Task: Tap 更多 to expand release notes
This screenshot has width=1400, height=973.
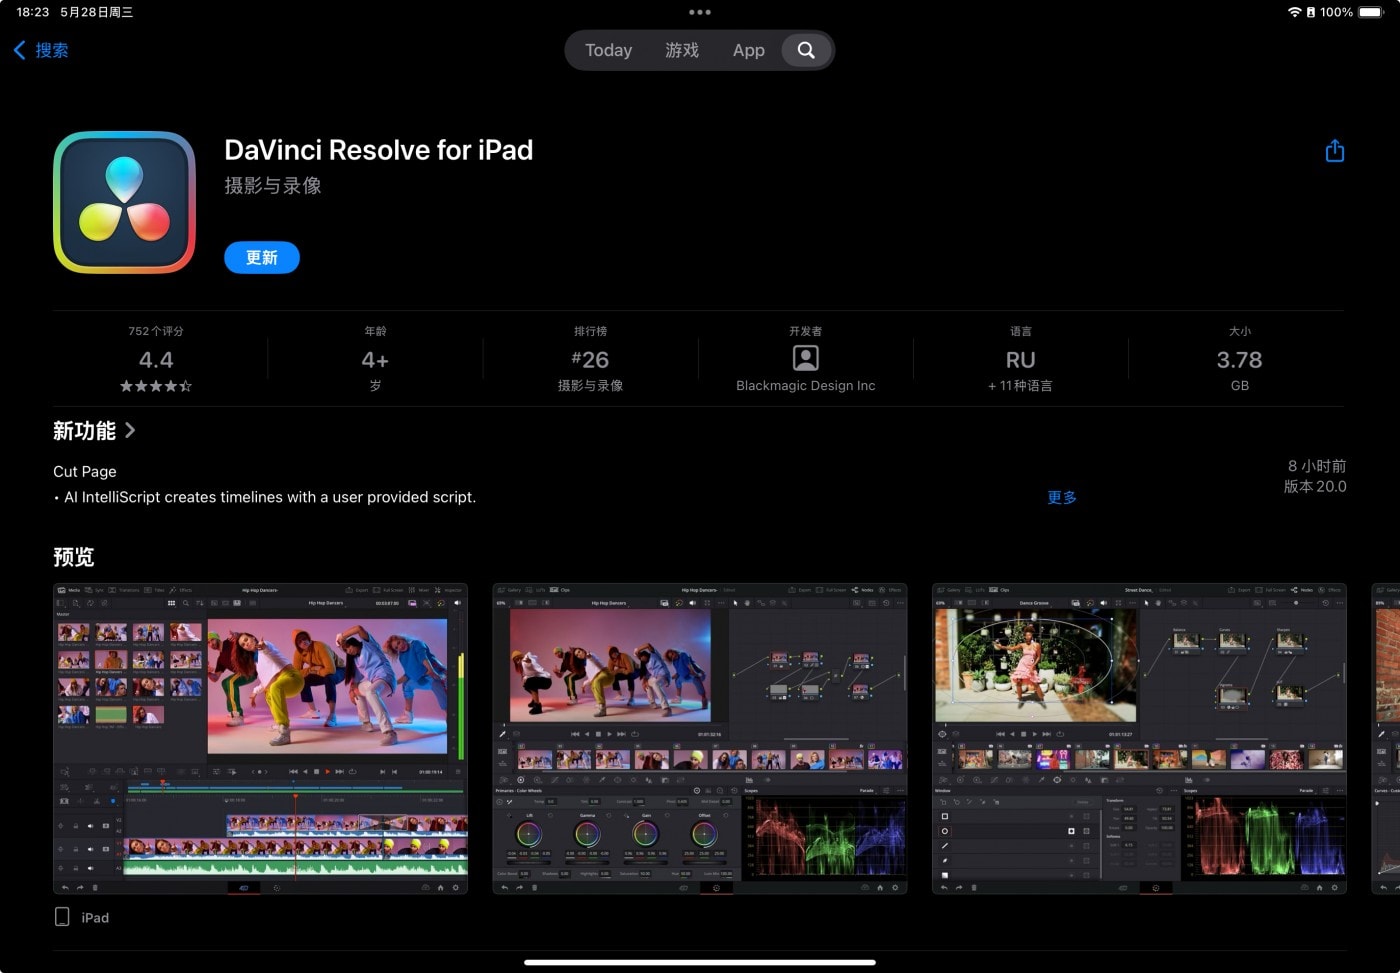Action: [x=1062, y=497]
